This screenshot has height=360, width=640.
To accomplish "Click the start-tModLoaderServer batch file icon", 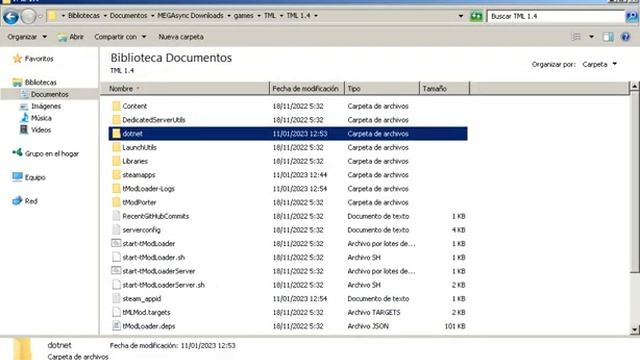I will click(x=116, y=271).
